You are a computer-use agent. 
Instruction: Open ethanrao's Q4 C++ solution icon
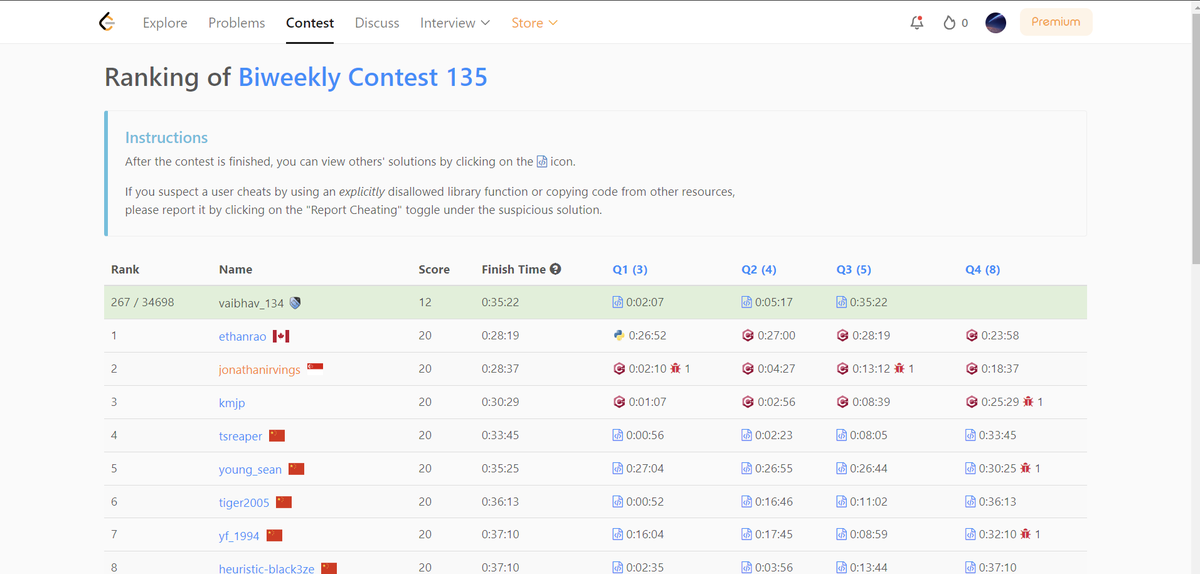click(x=972, y=335)
